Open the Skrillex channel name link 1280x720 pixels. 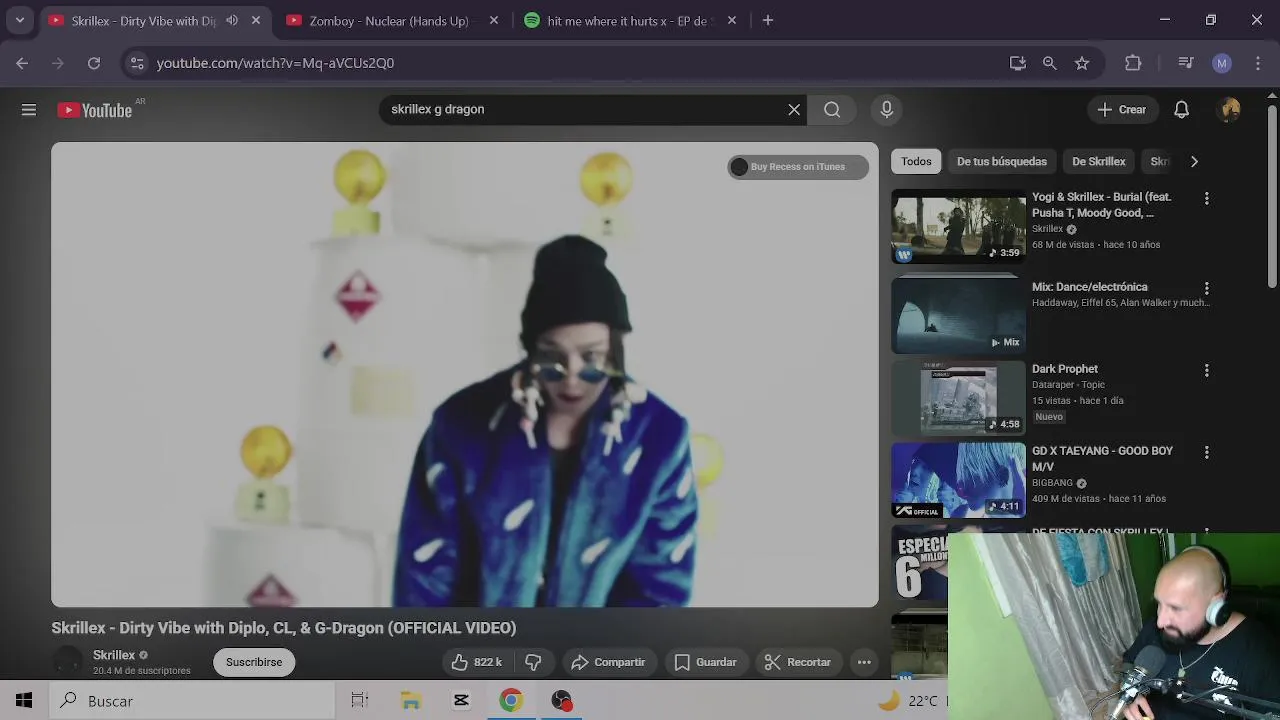[x=114, y=655]
